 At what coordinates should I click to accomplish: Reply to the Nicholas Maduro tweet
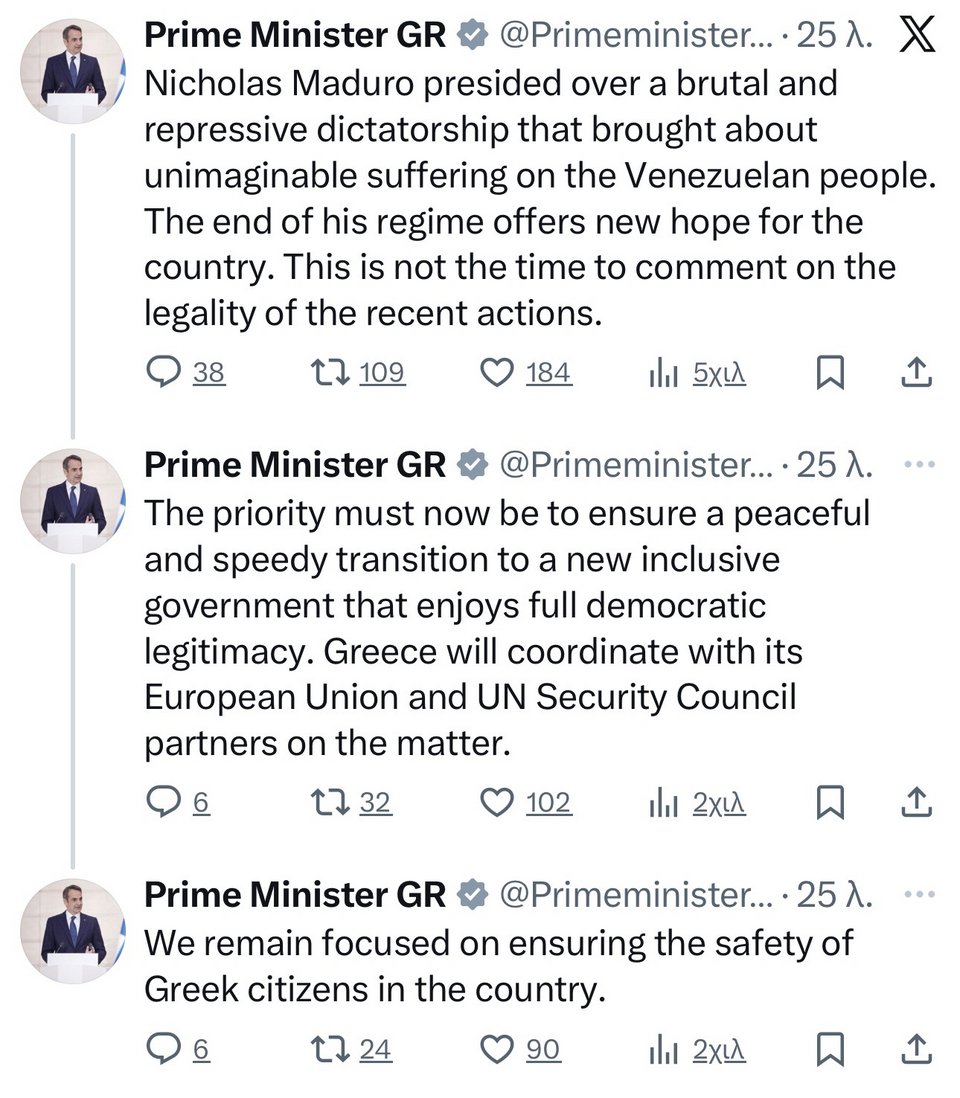(x=162, y=373)
